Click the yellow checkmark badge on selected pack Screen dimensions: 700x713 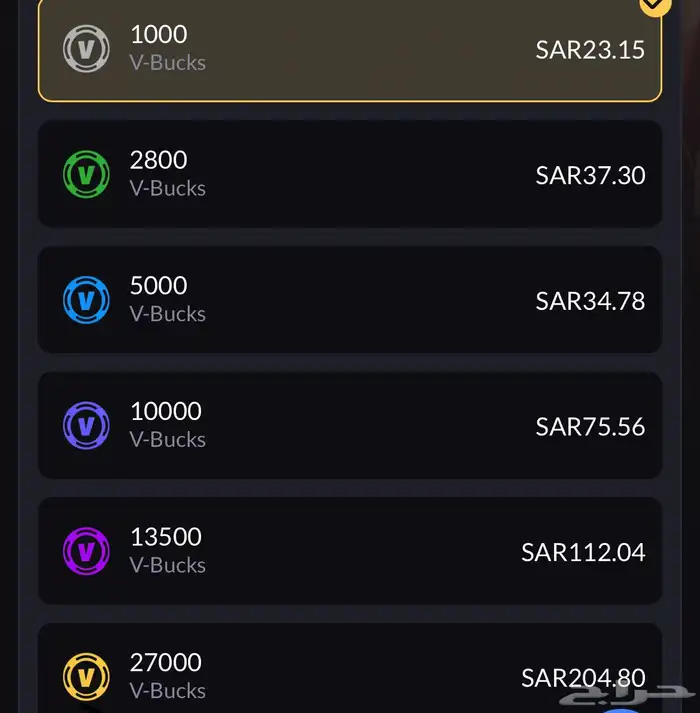tap(655, 5)
